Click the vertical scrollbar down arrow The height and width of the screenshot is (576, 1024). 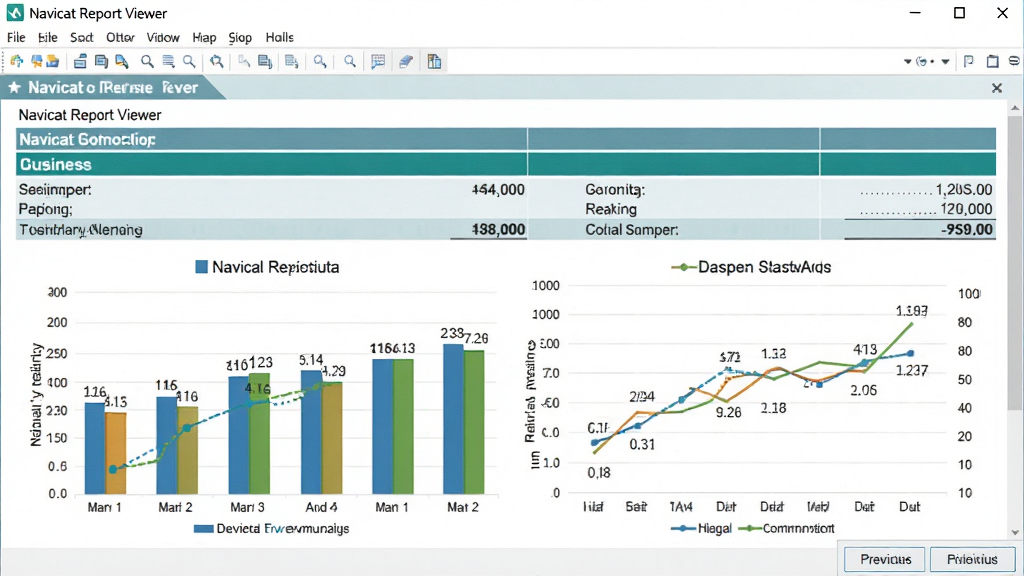click(1014, 532)
